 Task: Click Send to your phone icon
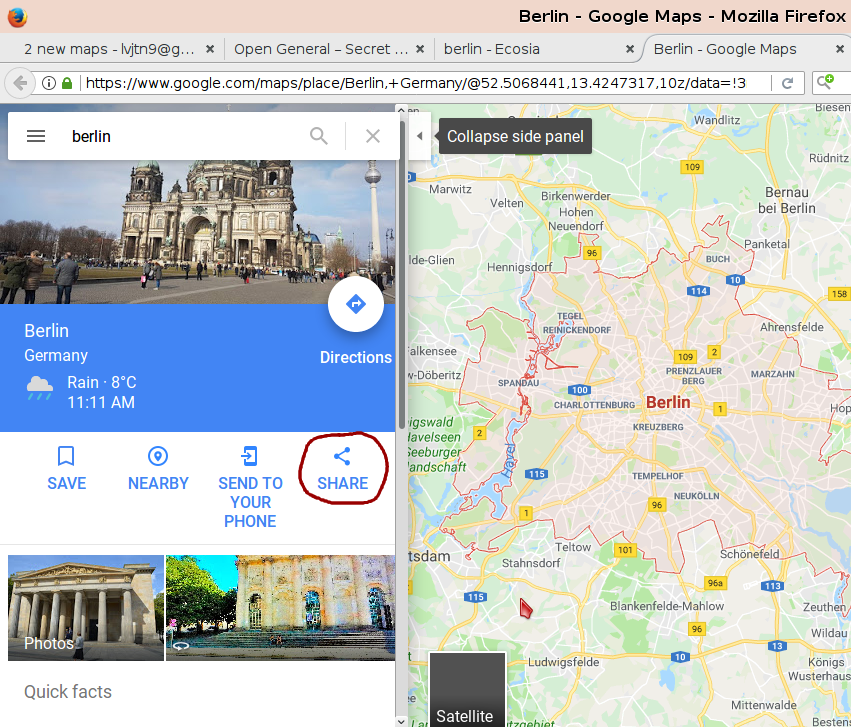click(250, 456)
